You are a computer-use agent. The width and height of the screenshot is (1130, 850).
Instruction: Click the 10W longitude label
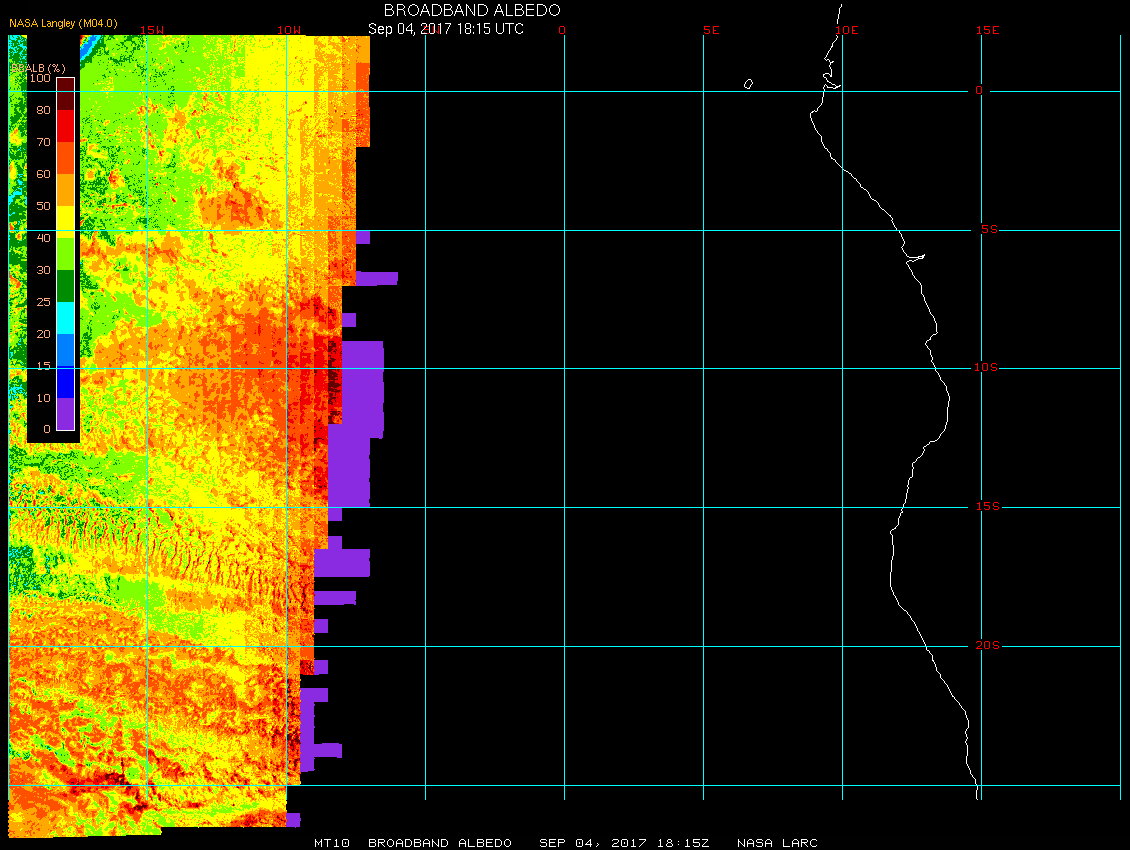click(289, 30)
